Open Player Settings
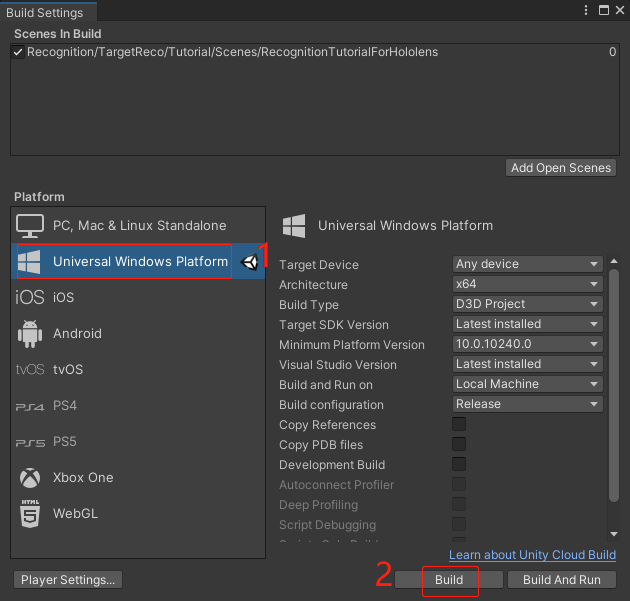 pyautogui.click(x=68, y=580)
